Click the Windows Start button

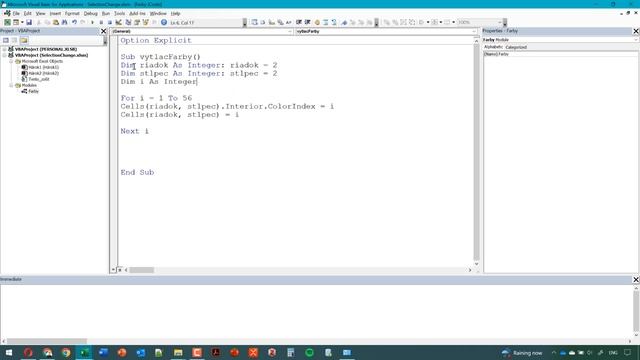pos(9,353)
